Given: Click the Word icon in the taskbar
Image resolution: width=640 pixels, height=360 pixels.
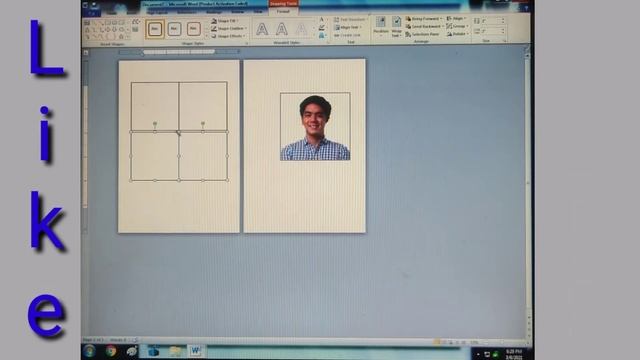Looking at the screenshot, I should click(x=196, y=351).
